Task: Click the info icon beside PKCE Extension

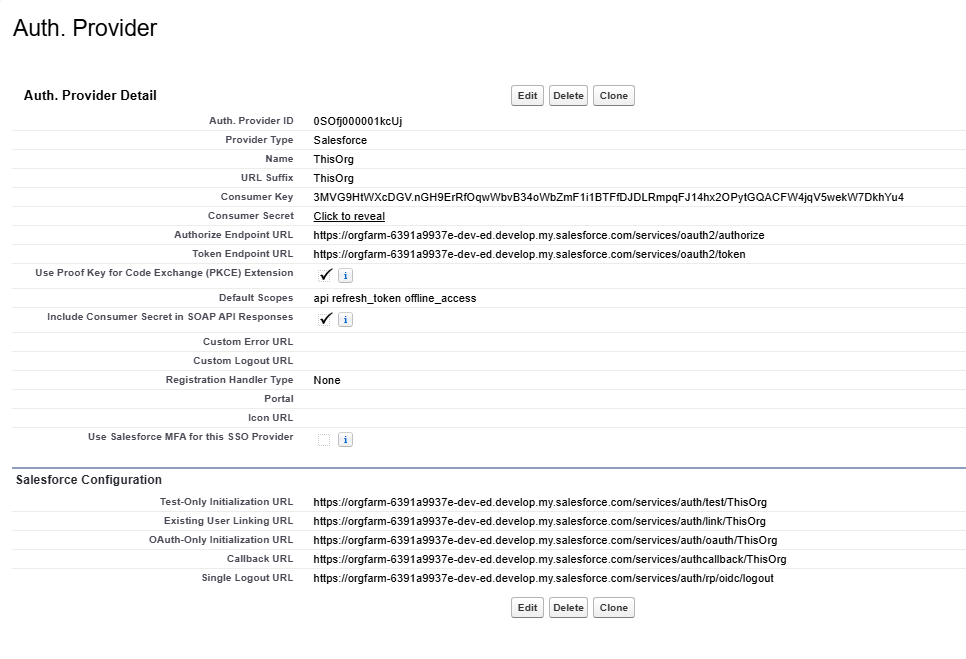Action: (x=345, y=276)
